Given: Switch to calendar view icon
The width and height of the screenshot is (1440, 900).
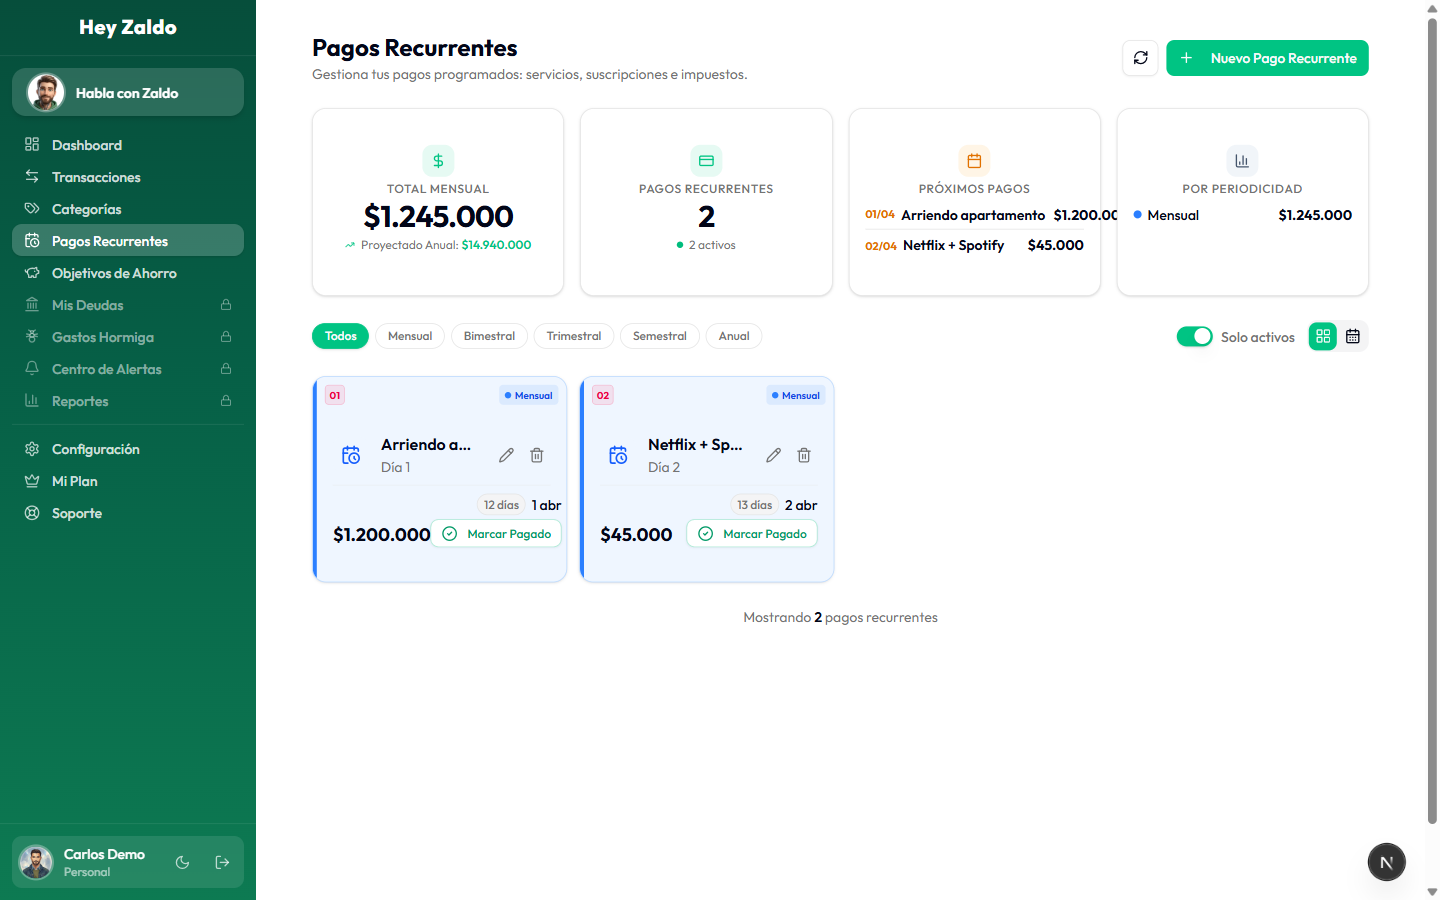Looking at the screenshot, I should coord(1353,337).
